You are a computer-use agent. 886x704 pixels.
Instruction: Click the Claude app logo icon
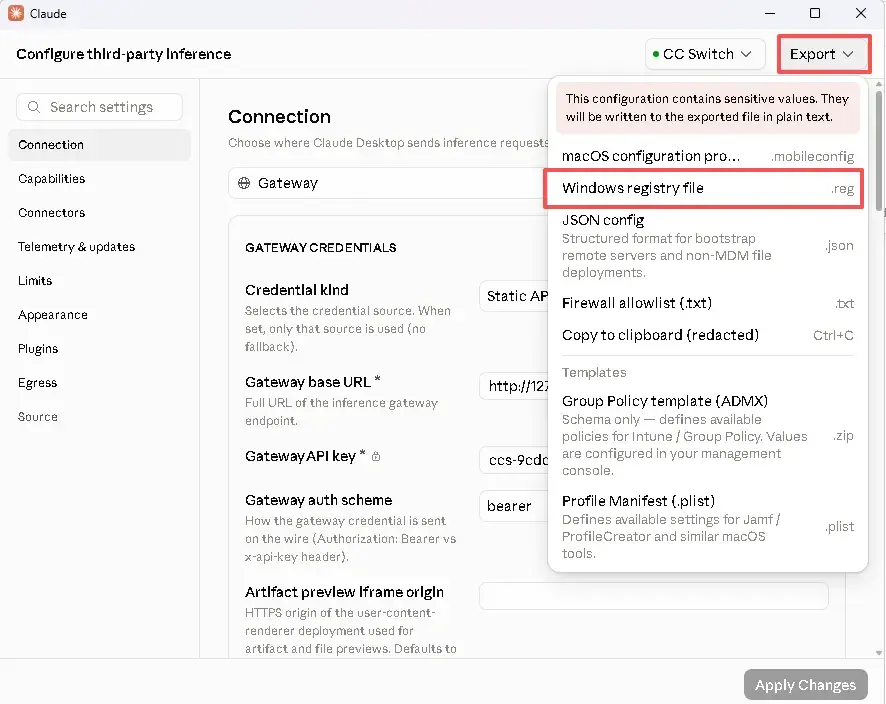point(16,13)
